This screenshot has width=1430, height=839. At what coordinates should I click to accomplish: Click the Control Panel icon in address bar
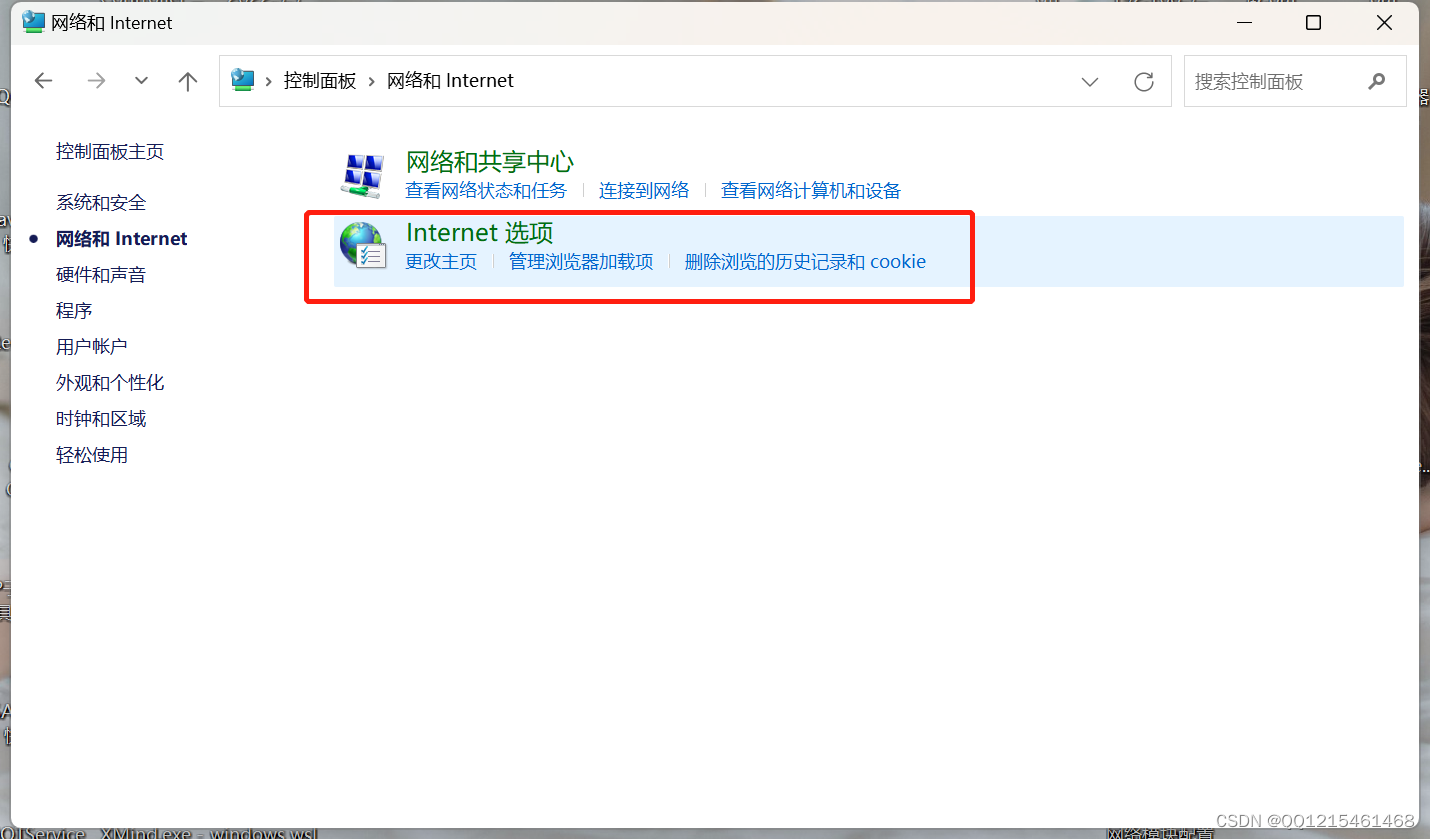(242, 81)
